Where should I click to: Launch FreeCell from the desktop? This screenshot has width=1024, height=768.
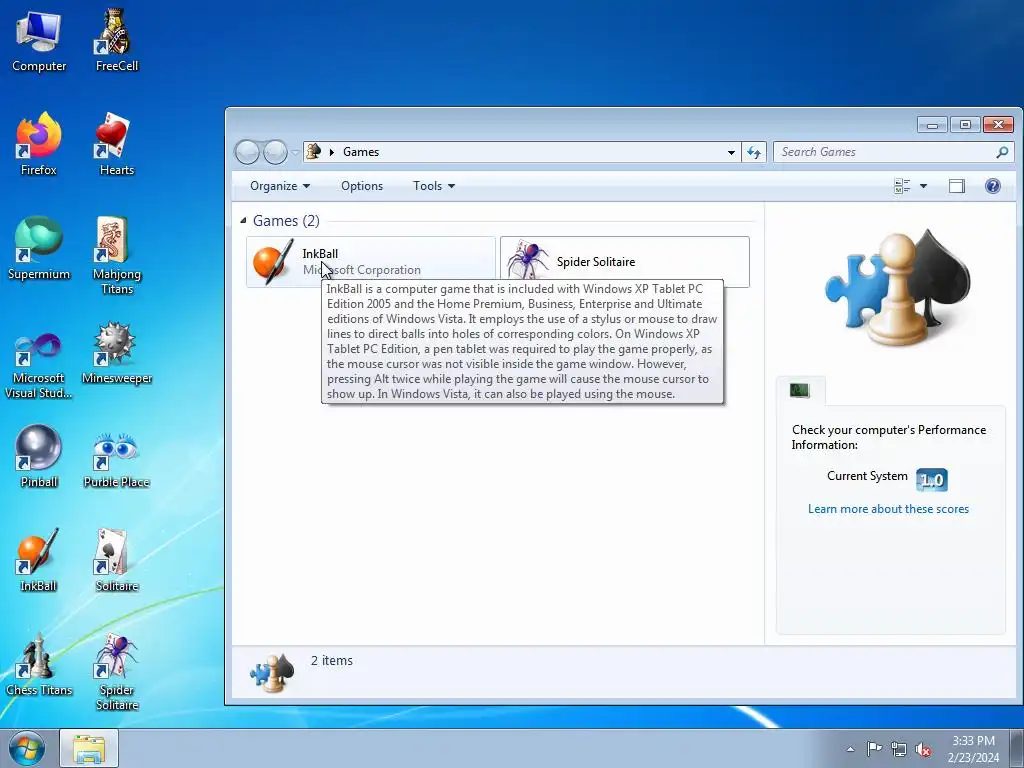(116, 40)
